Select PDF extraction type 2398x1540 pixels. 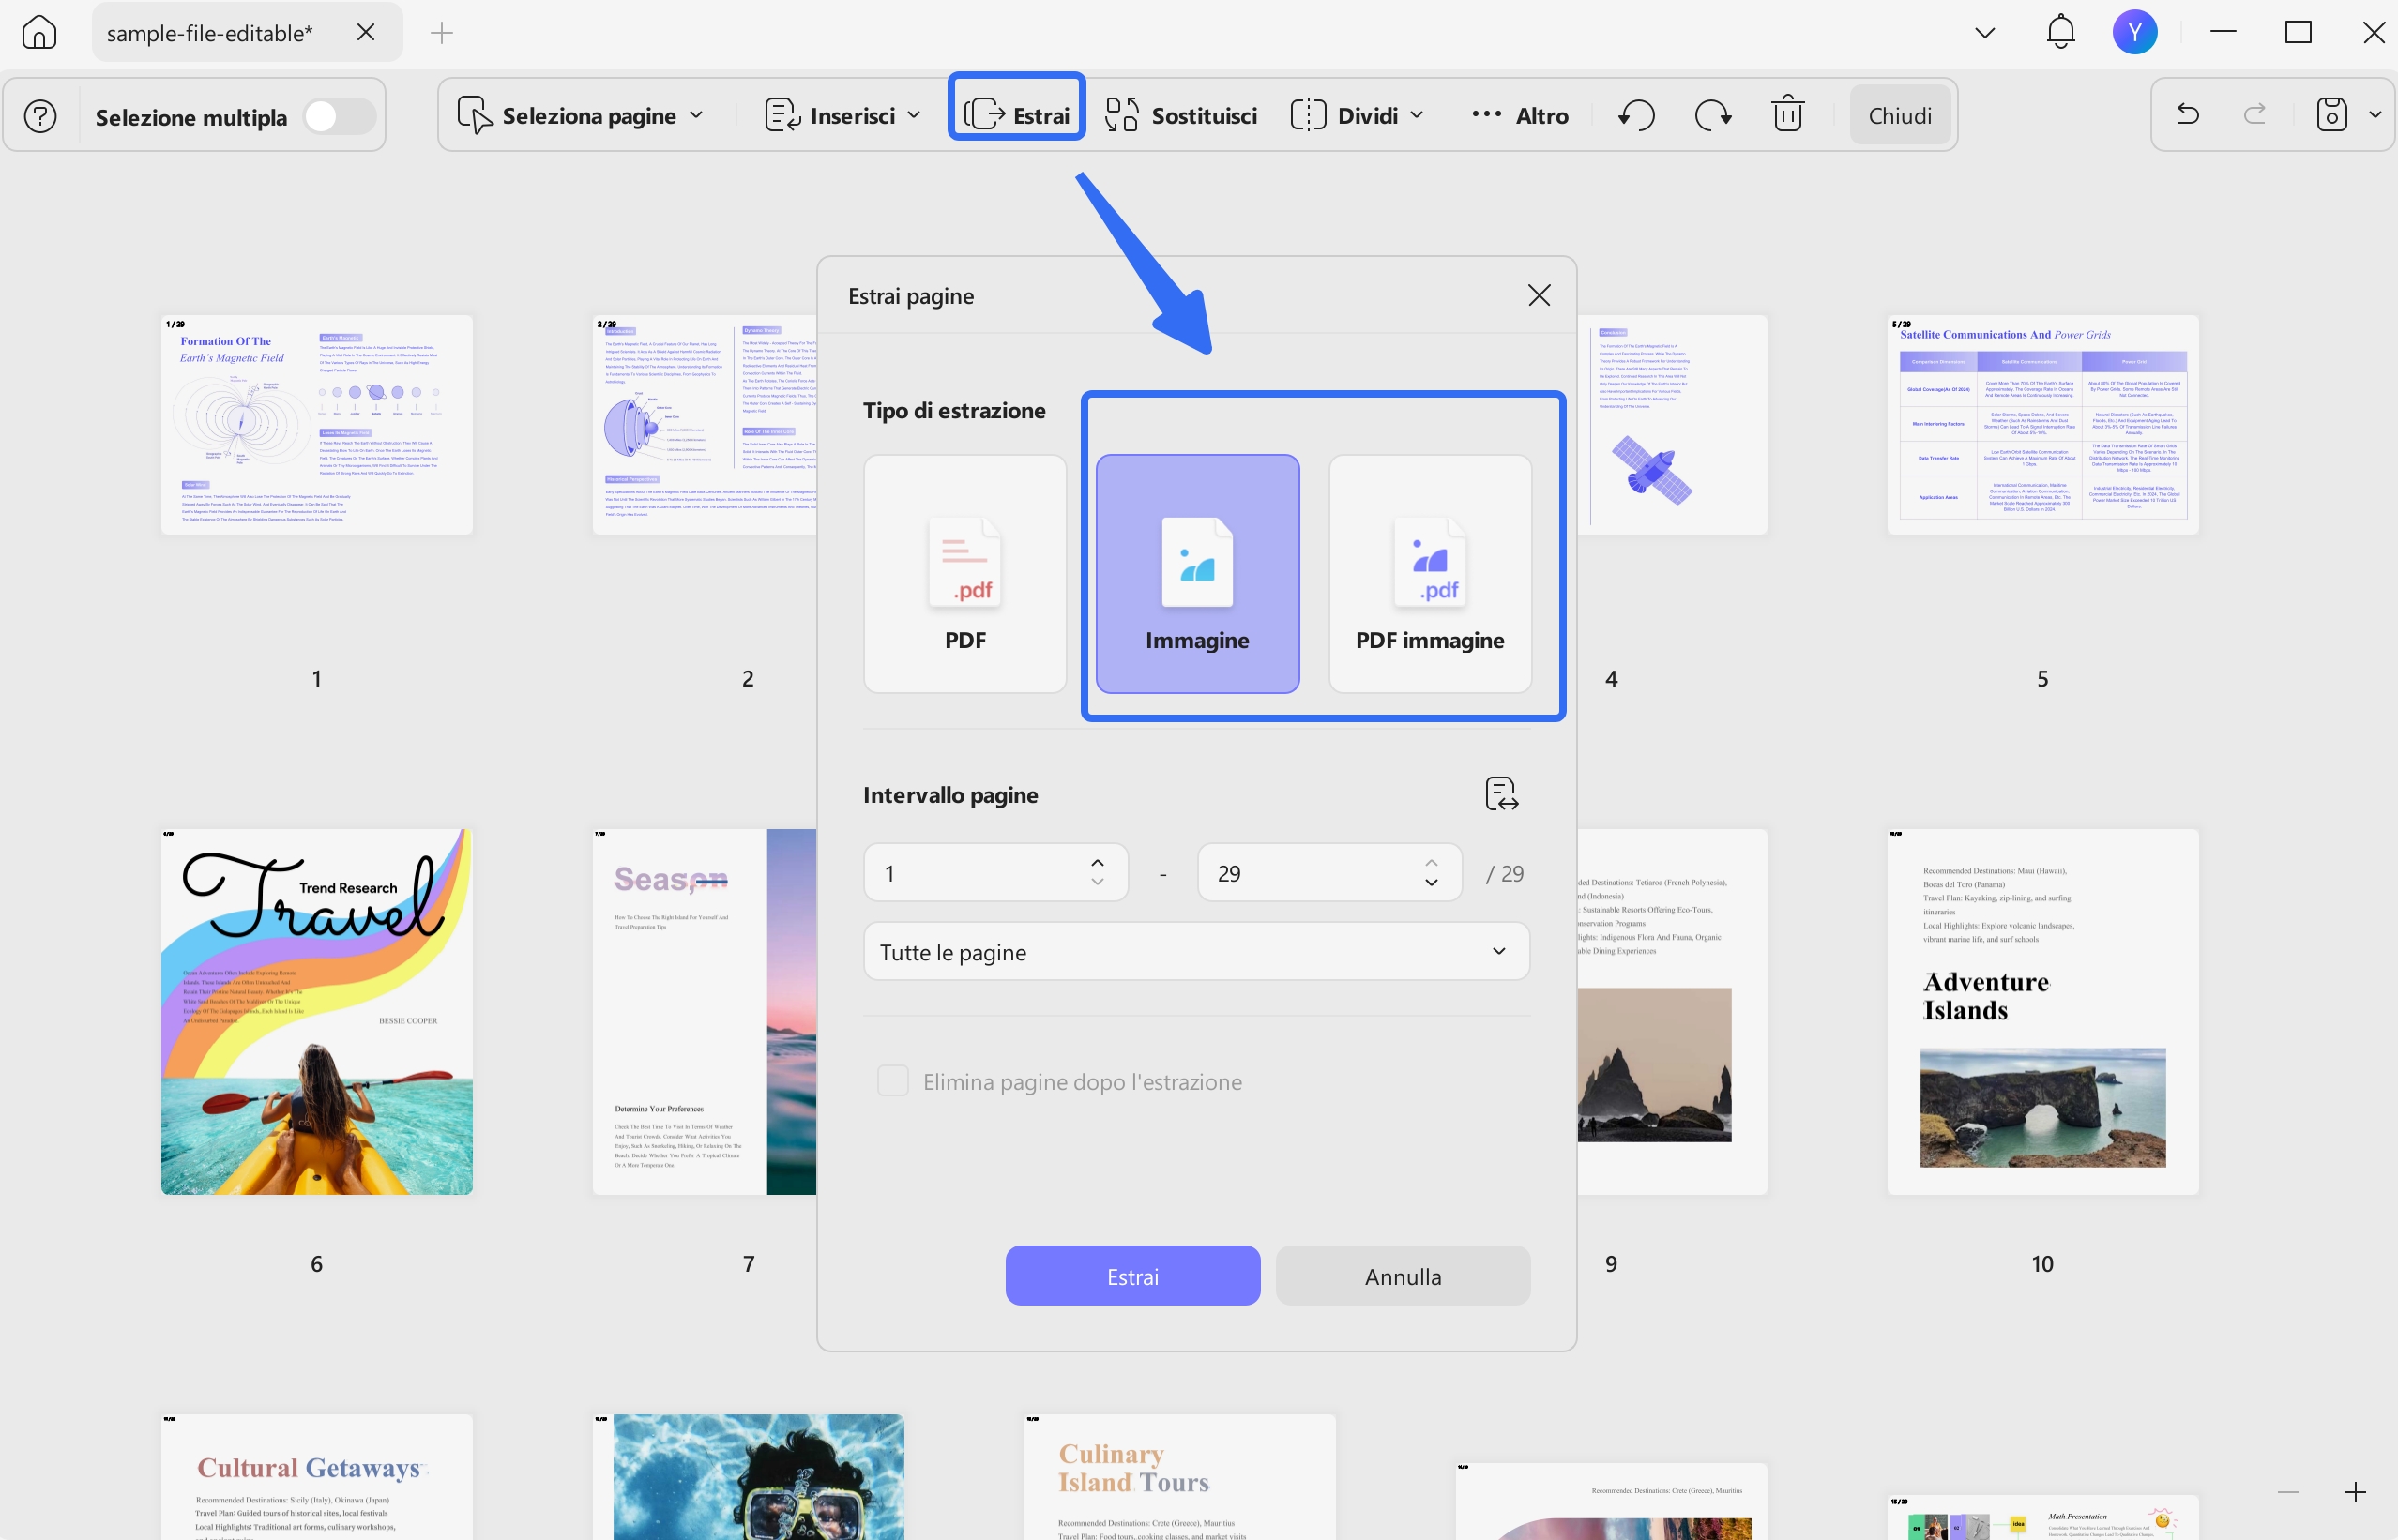click(x=964, y=574)
